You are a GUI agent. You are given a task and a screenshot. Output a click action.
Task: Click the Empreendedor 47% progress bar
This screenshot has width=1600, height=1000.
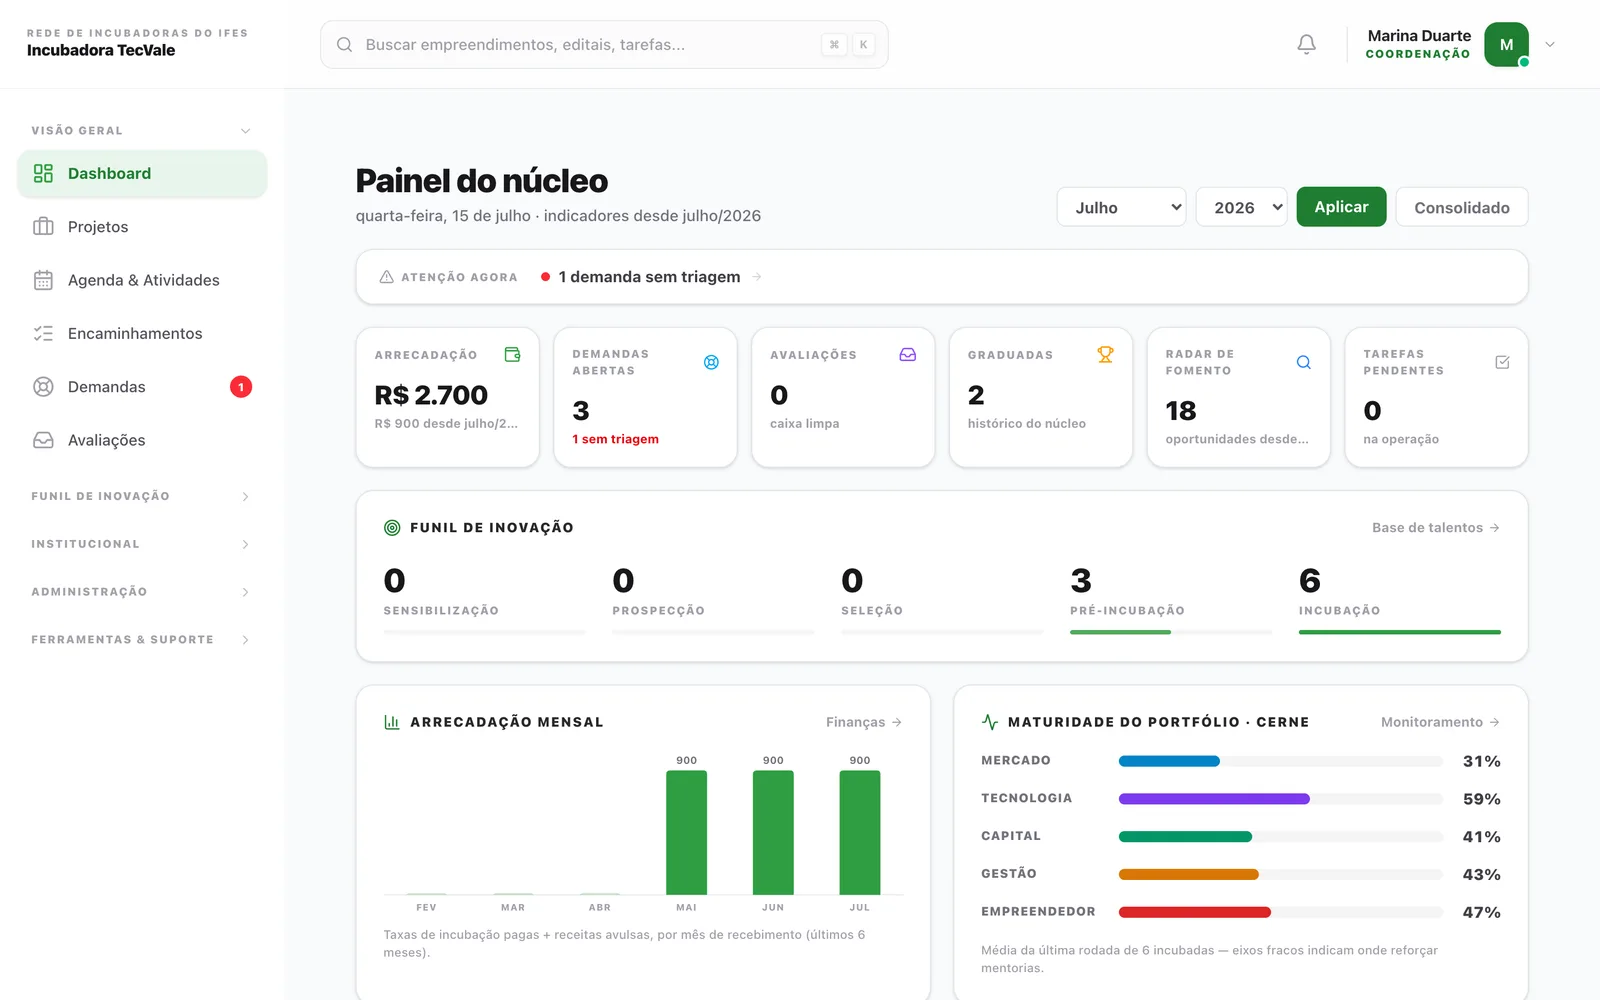pos(1280,912)
